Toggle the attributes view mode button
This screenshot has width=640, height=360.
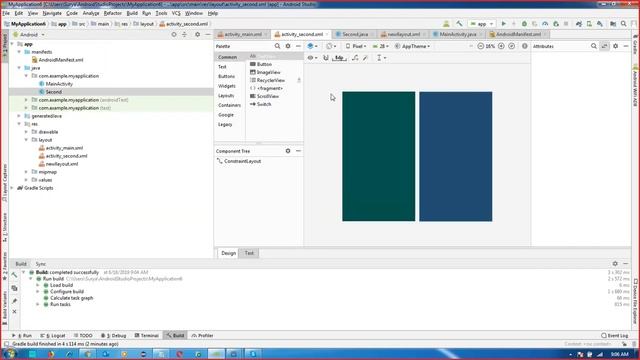point(604,46)
